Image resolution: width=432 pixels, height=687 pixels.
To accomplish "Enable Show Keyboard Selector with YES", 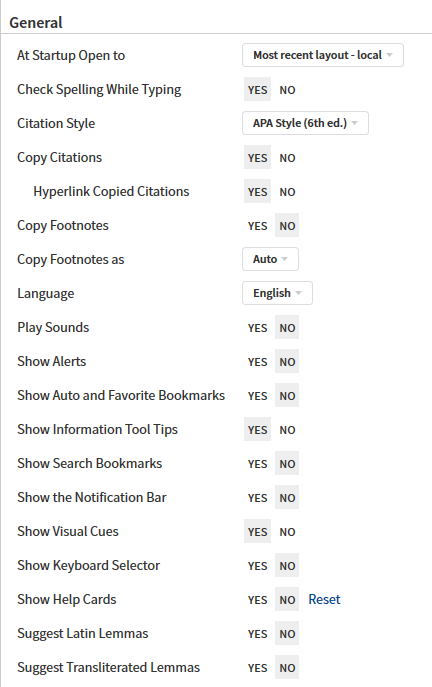I will click(x=257, y=566).
